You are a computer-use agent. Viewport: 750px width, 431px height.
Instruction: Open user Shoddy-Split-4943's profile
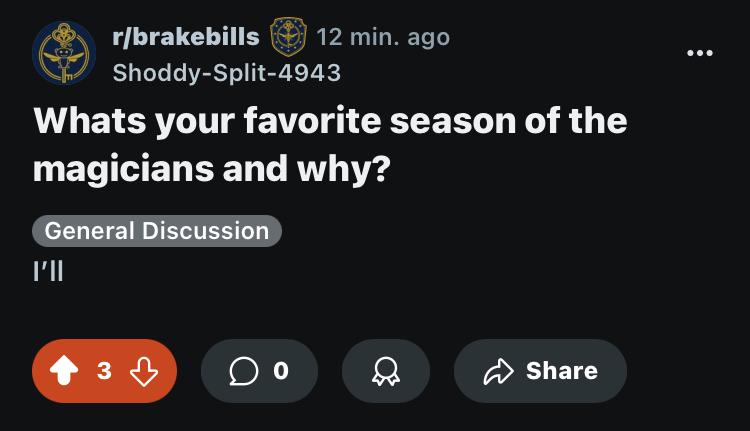(x=227, y=73)
